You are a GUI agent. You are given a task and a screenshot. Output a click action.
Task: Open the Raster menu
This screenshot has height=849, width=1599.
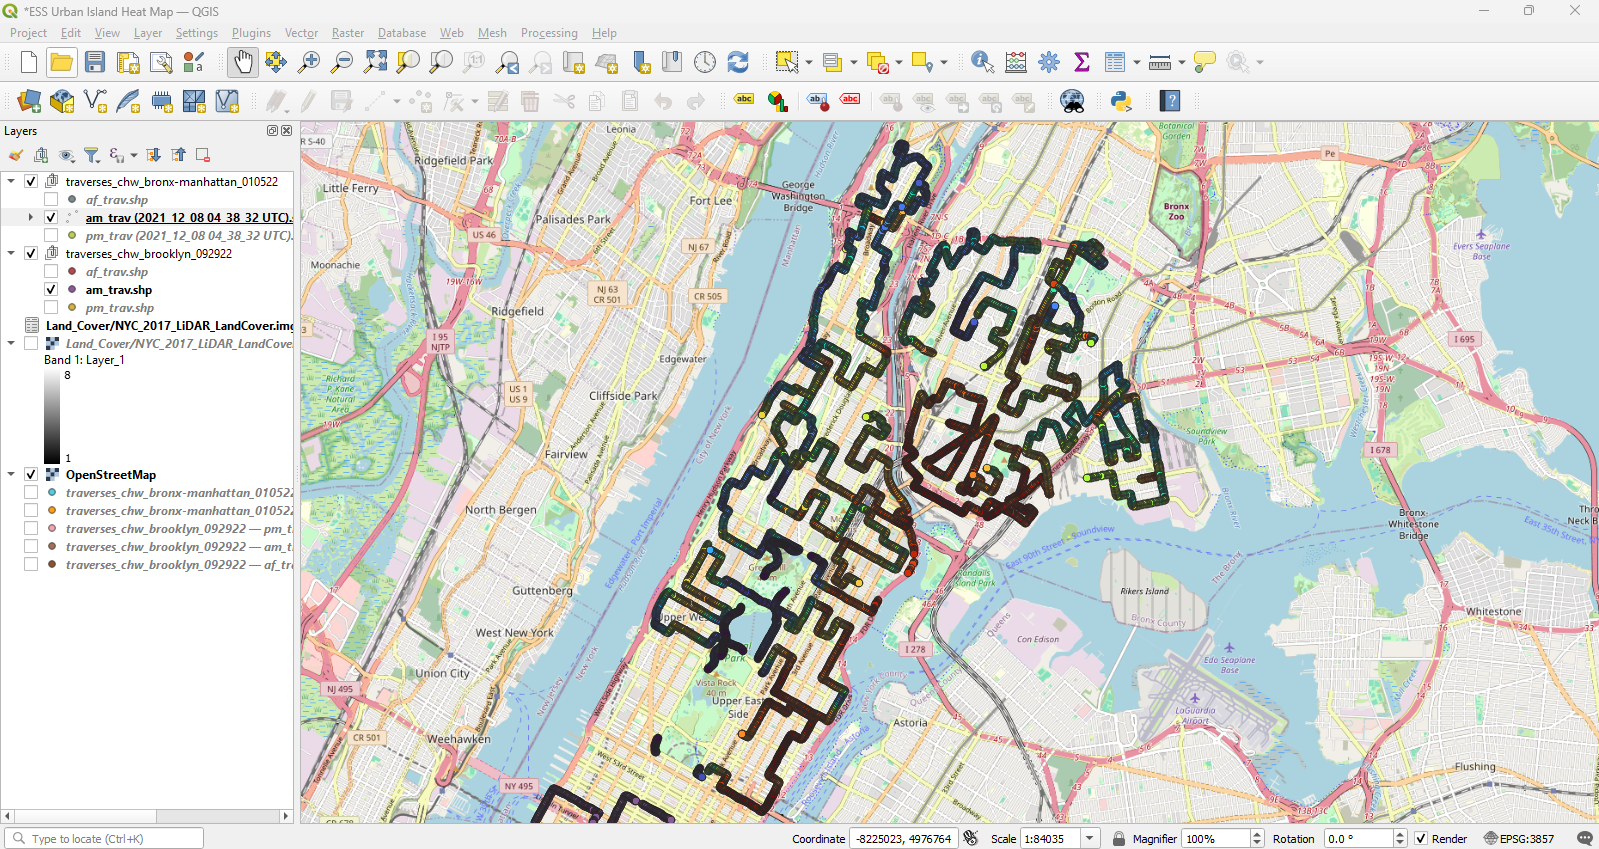(348, 33)
